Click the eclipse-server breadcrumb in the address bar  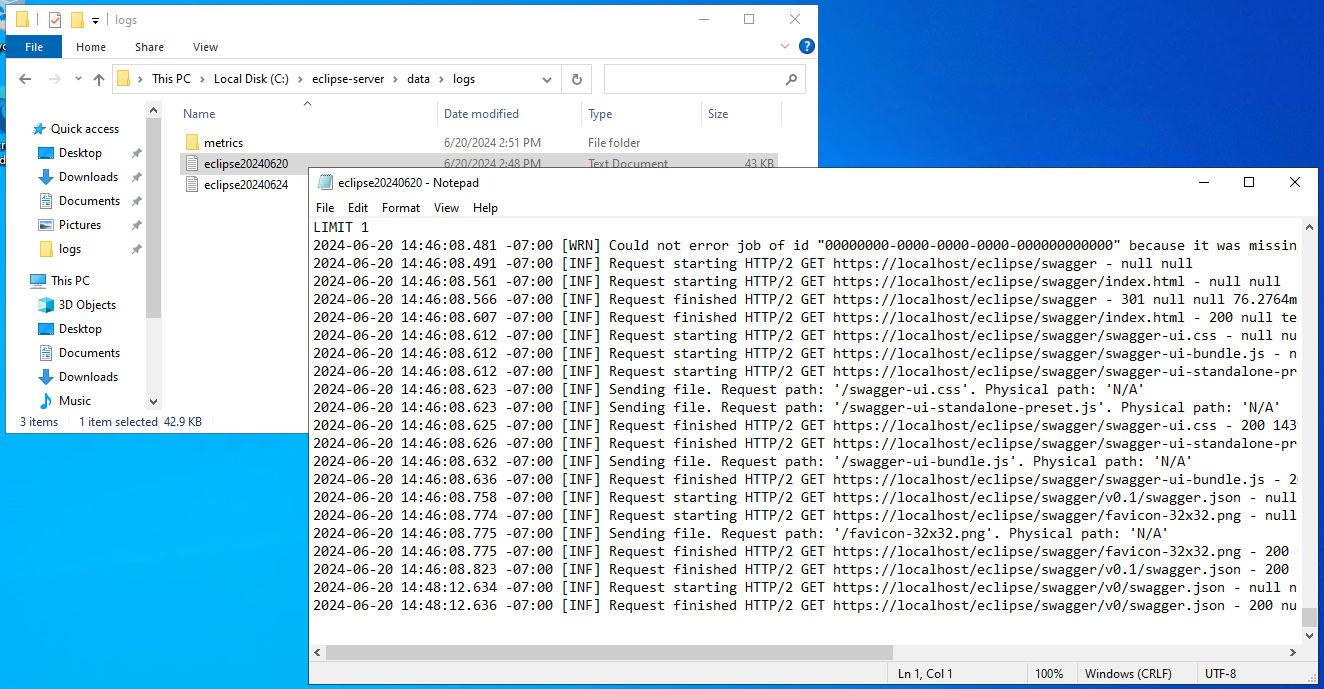tap(347, 79)
